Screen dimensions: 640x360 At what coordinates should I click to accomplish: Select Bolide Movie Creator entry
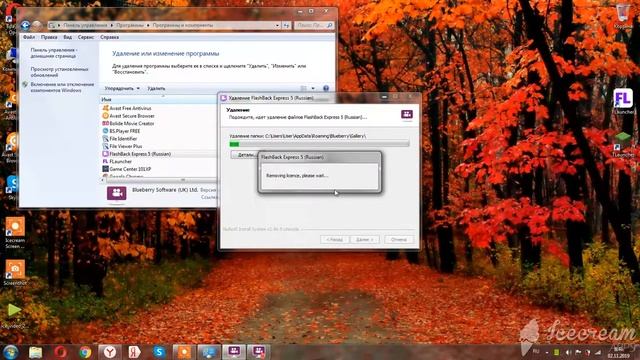(x=128, y=123)
